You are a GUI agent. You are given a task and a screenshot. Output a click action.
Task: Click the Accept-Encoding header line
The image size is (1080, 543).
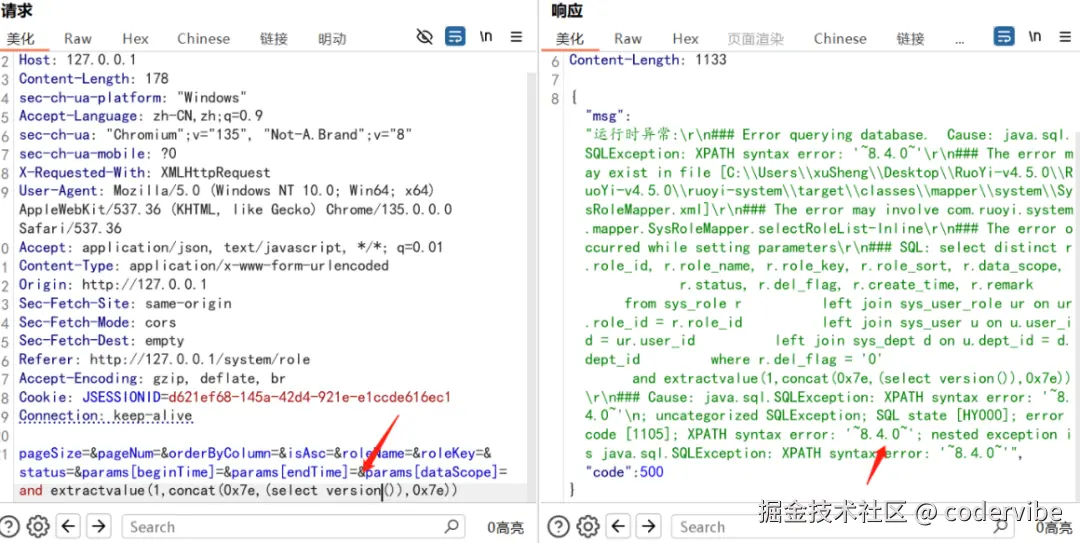coord(152,378)
